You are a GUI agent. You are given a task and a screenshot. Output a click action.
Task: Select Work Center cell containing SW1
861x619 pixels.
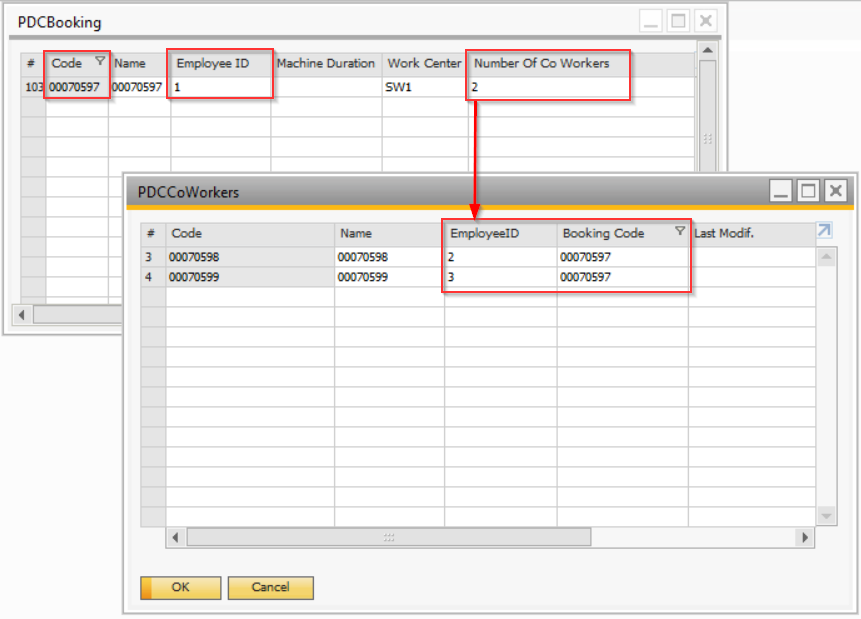424,88
